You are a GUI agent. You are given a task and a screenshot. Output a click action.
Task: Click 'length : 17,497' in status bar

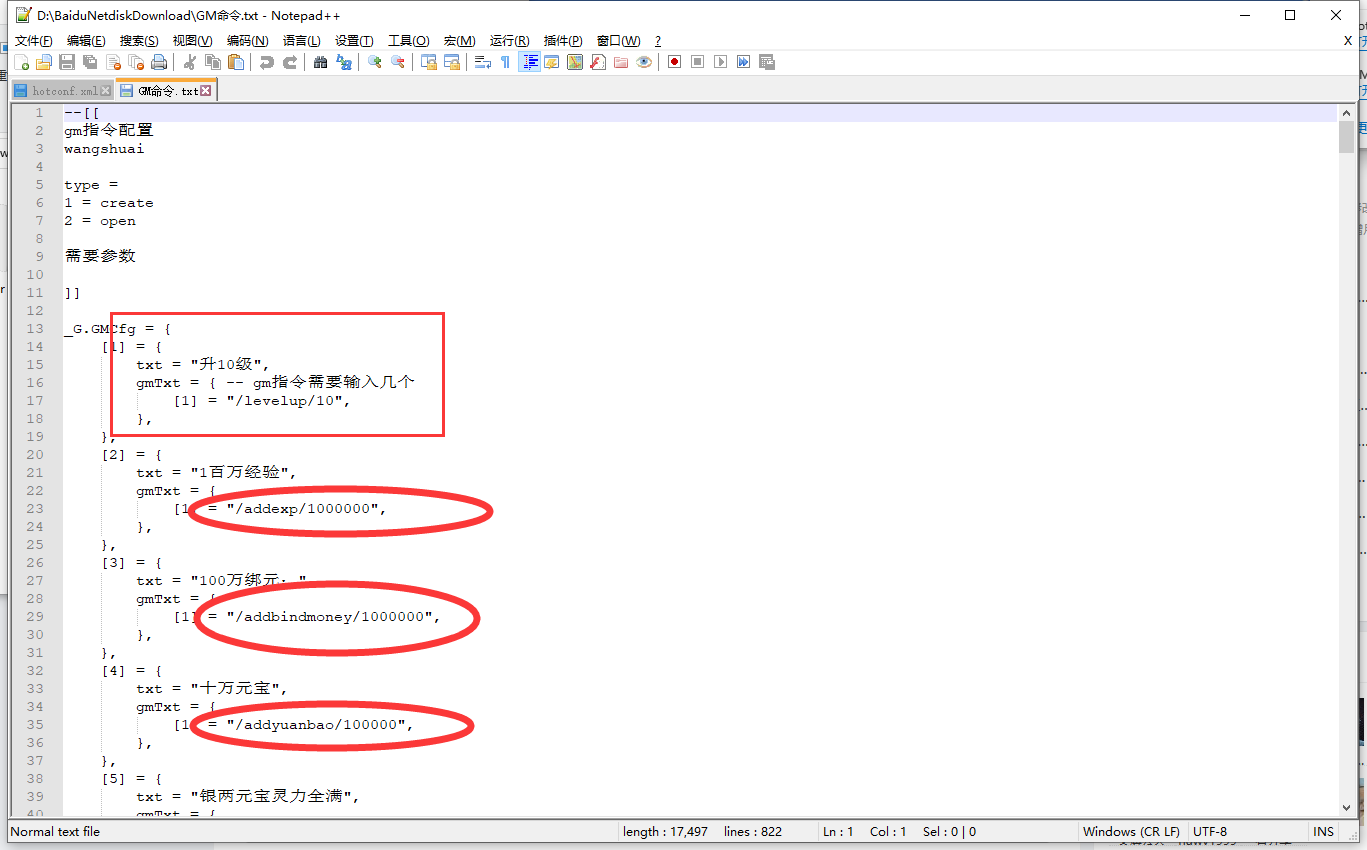665,832
